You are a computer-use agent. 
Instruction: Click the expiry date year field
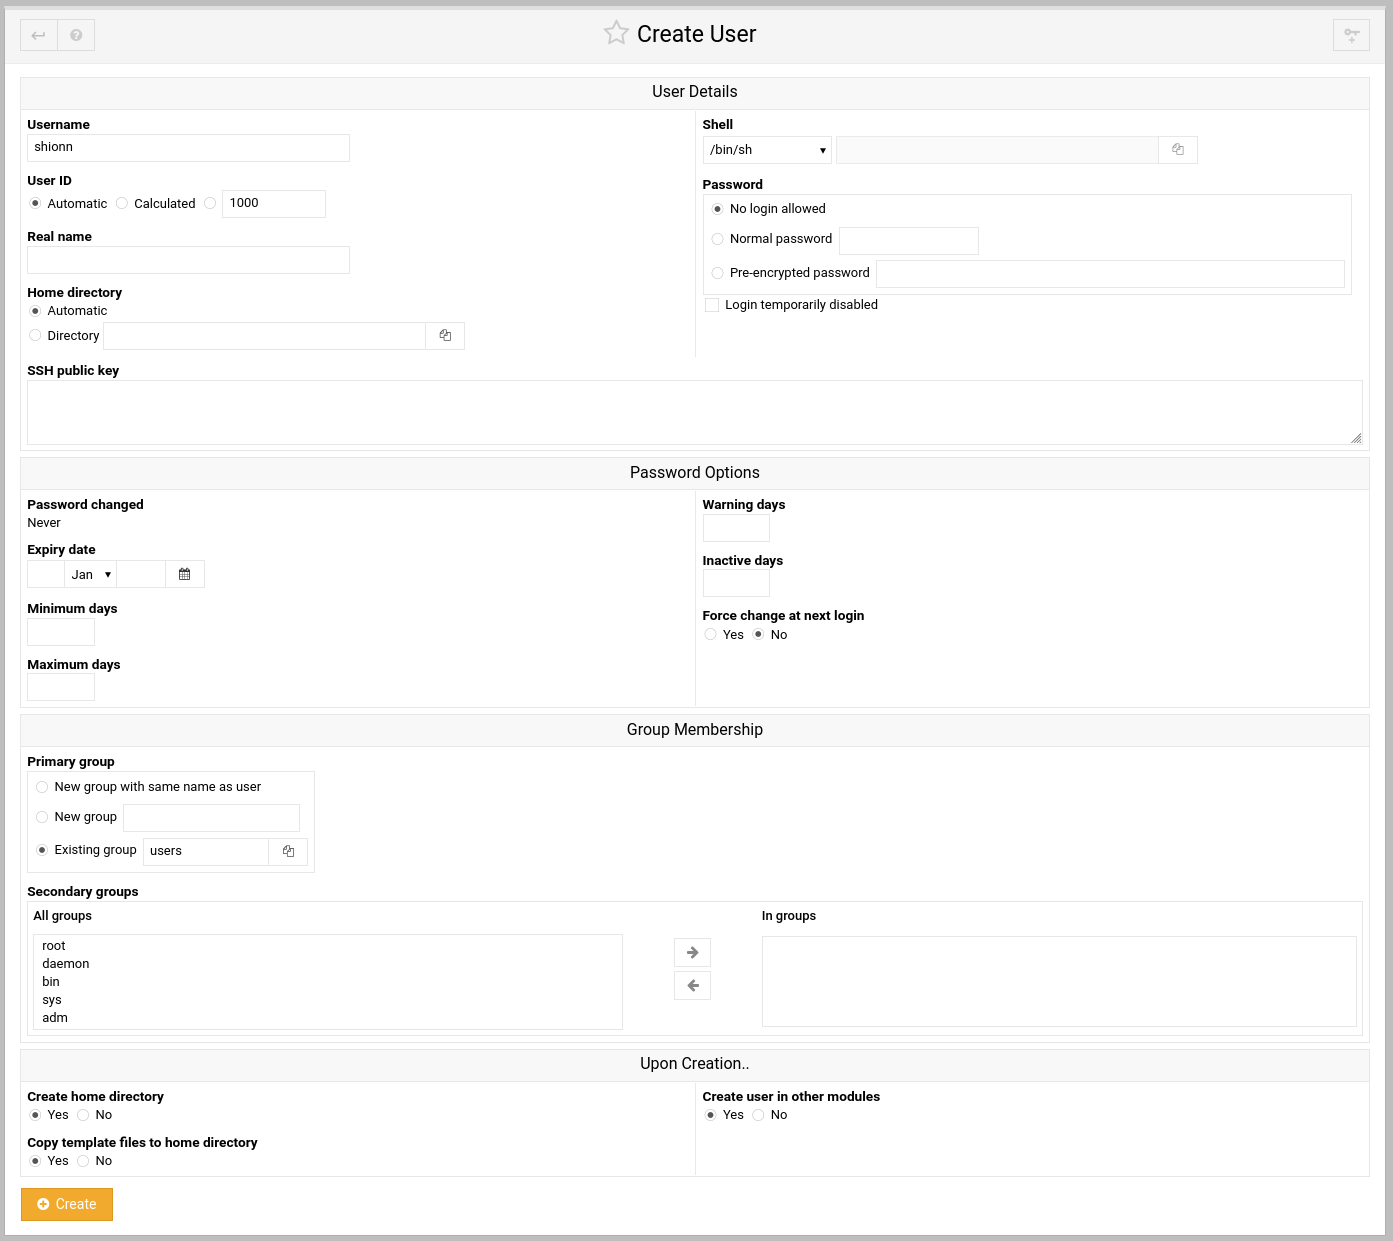click(x=141, y=574)
